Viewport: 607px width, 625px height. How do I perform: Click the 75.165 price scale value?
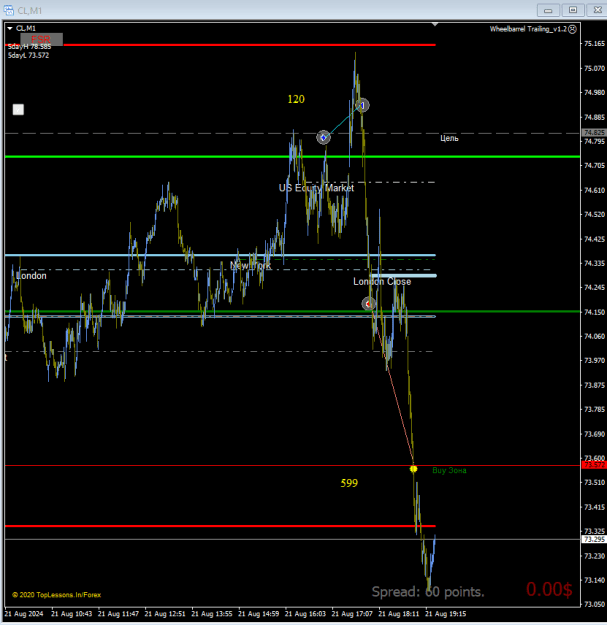[594, 44]
